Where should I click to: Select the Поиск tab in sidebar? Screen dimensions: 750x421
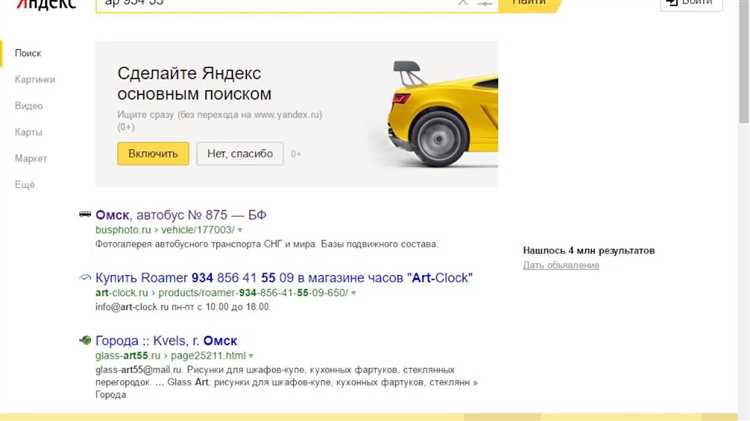click(28, 53)
